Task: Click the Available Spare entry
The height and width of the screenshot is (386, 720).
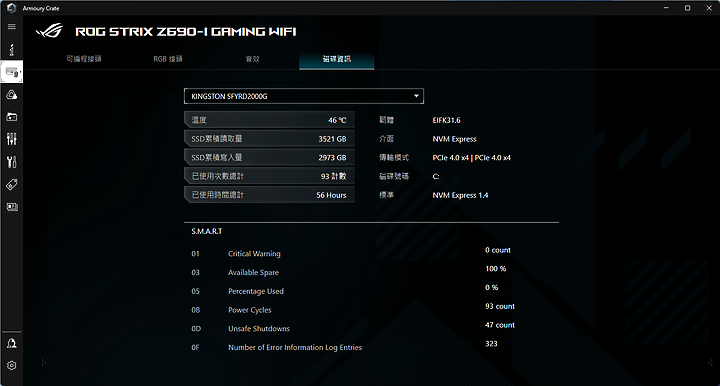Action: coord(253,273)
